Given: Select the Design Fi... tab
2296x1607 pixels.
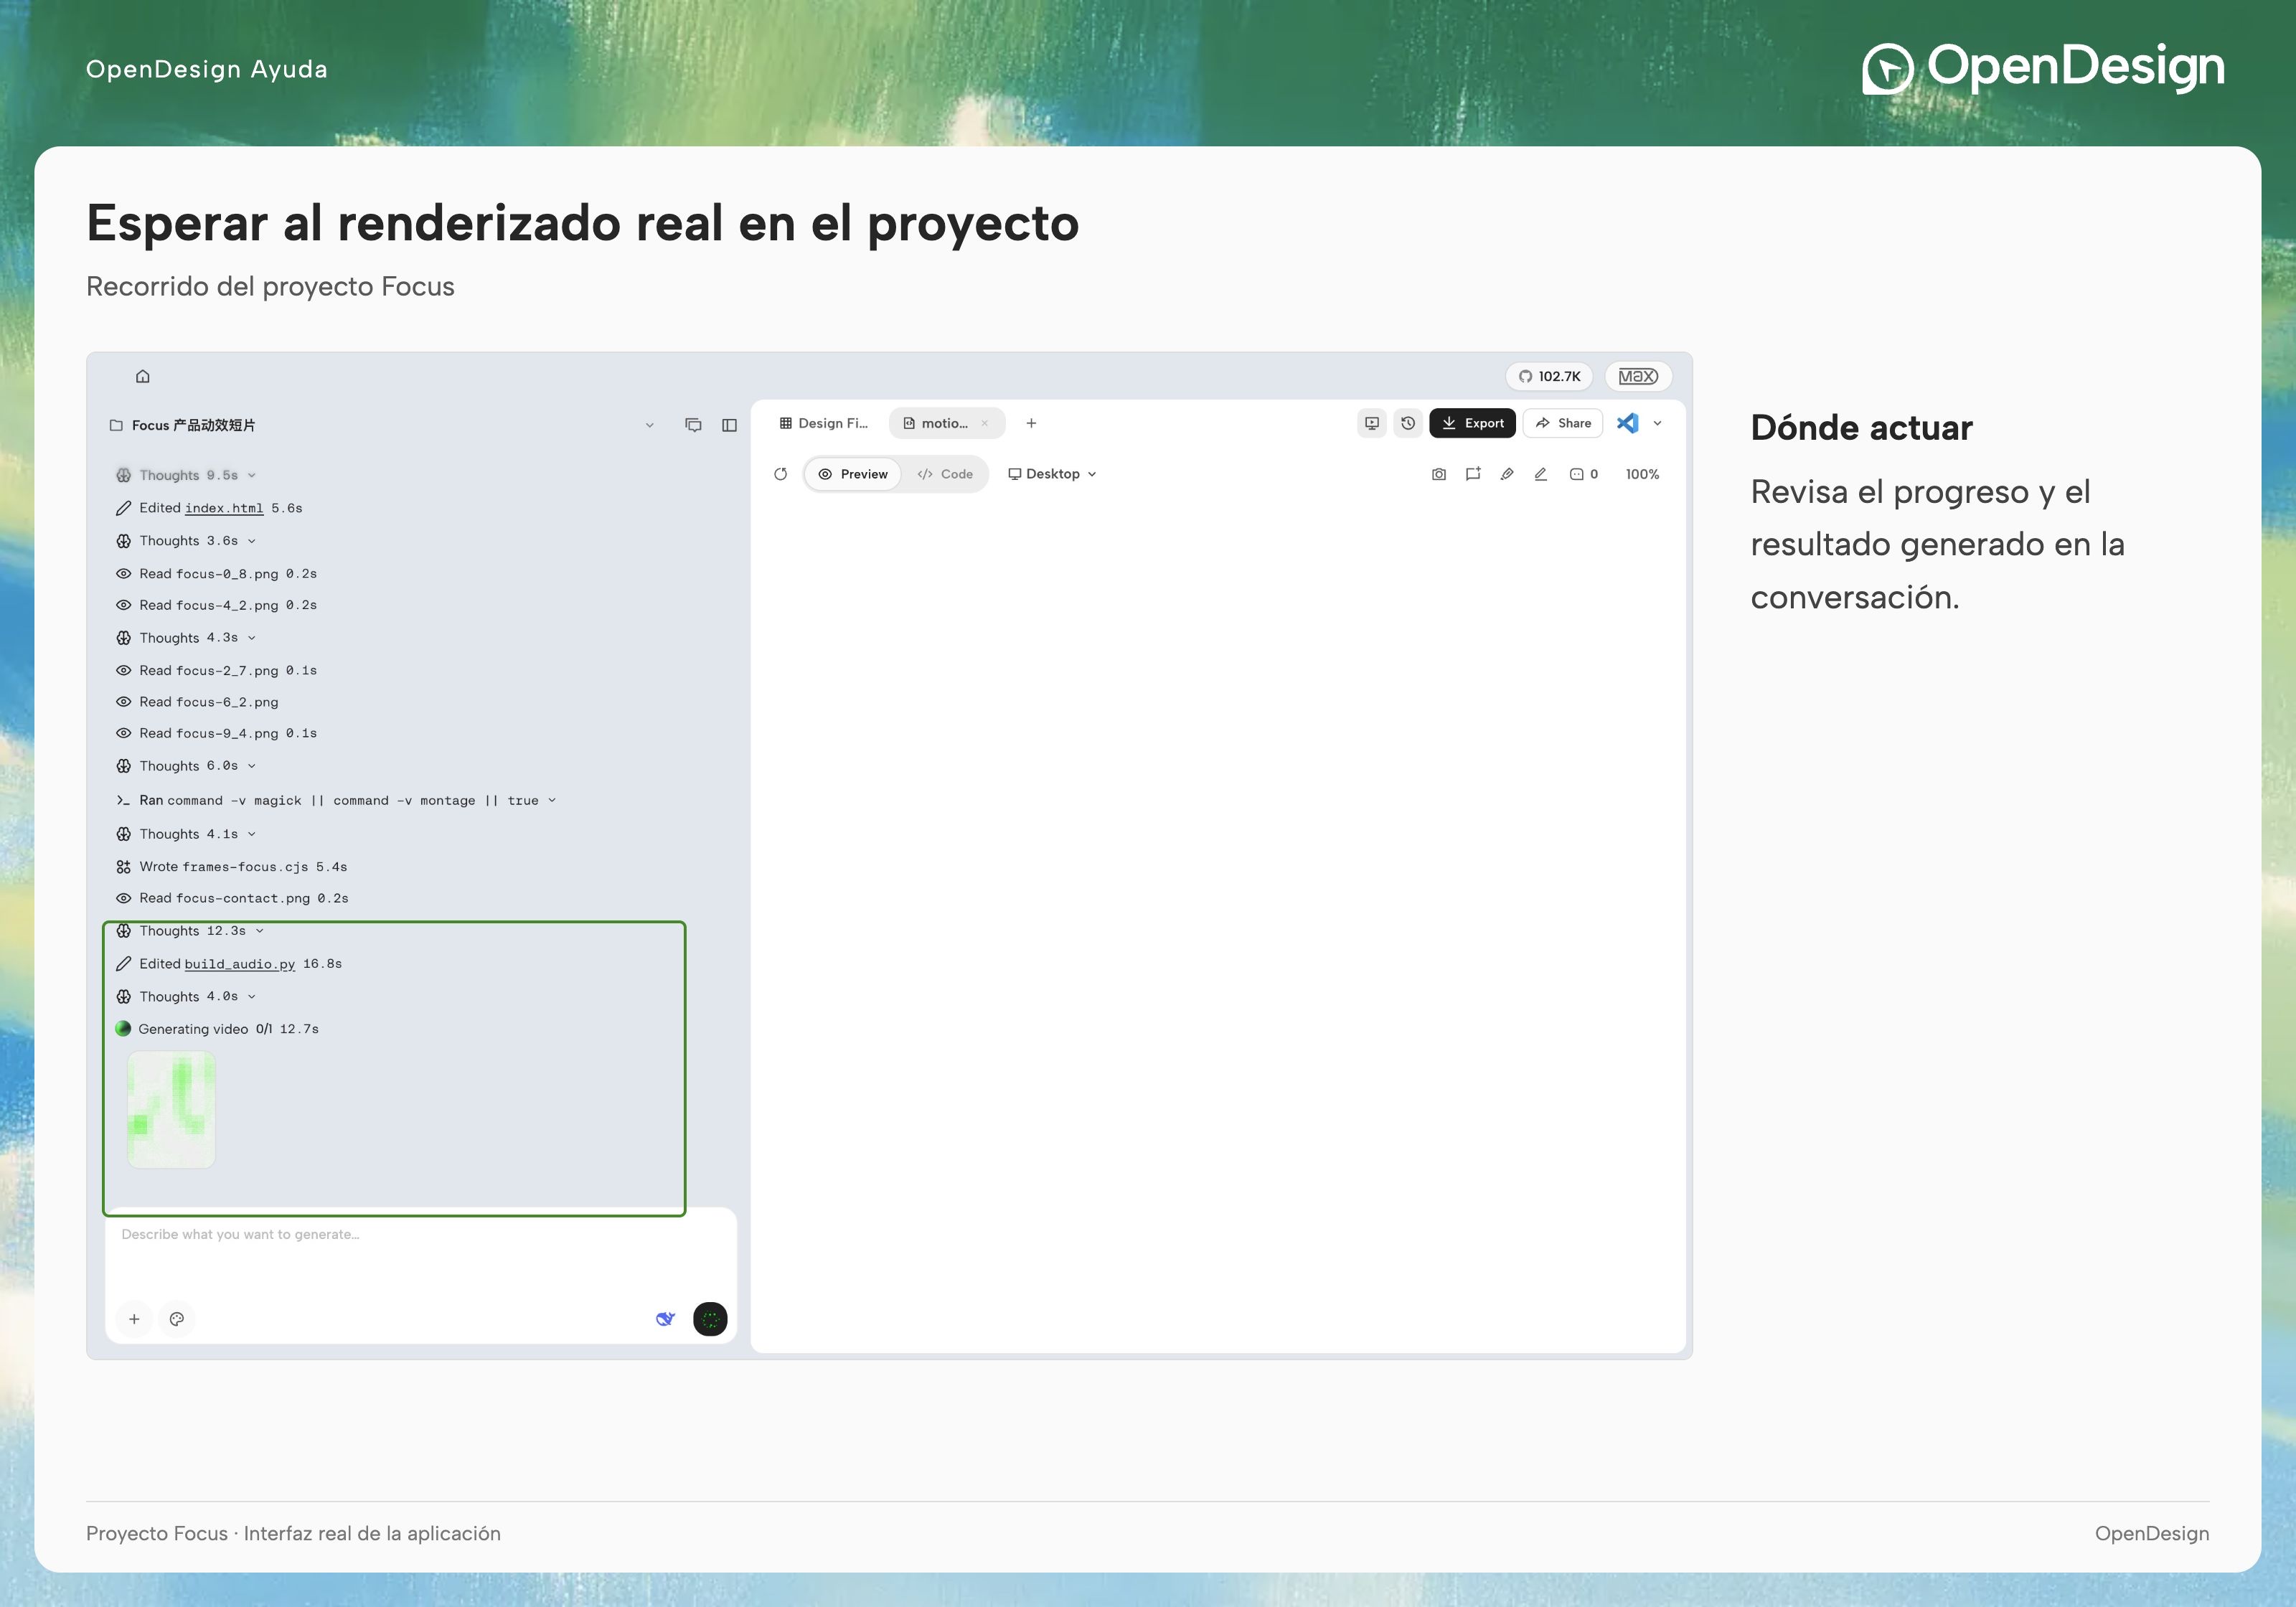Looking at the screenshot, I should pos(824,423).
